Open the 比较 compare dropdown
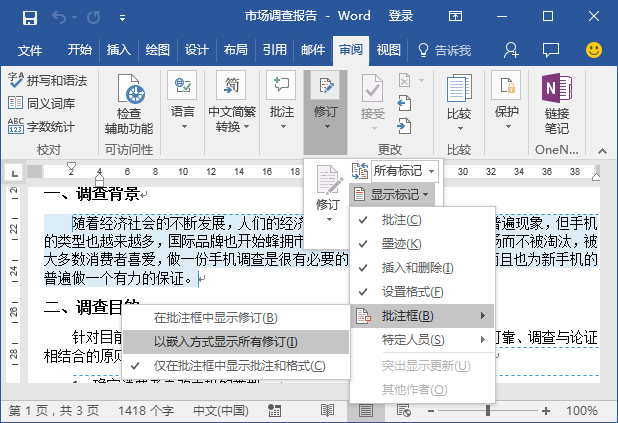The width and height of the screenshot is (618, 423). [x=459, y=102]
